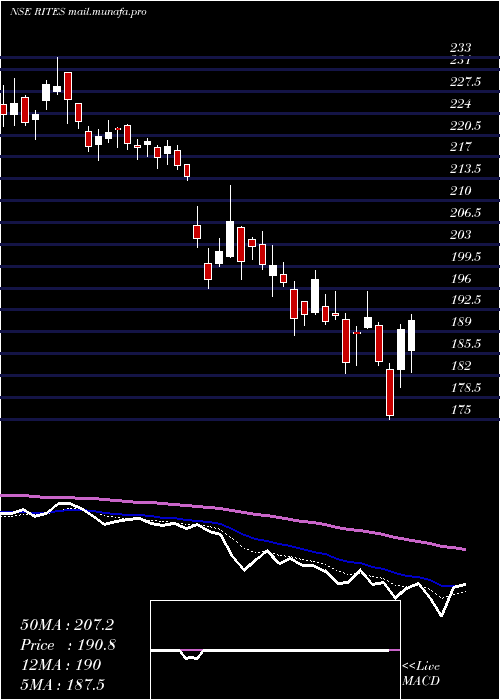The height and width of the screenshot is (700, 500).
Task: Select the 217 price axis label
Action: point(460,147)
